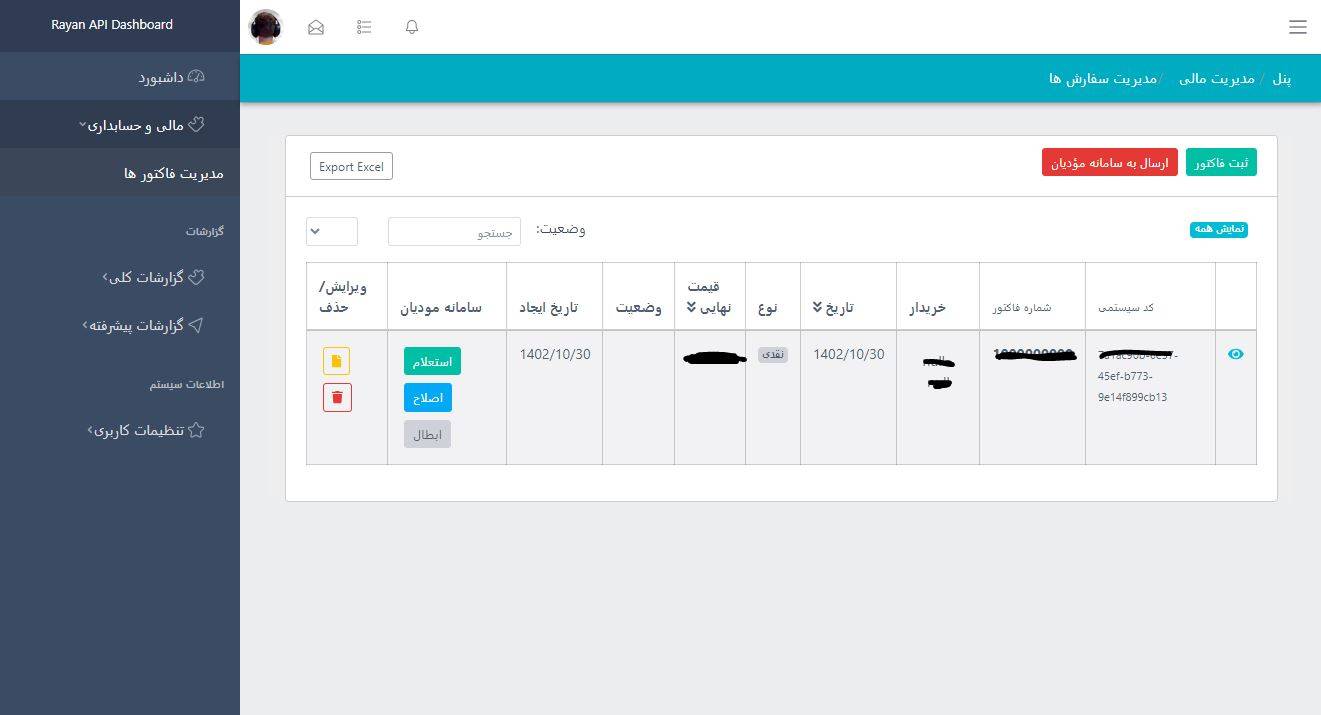
Task: Toggle the hamburger menu icon
Action: pos(1297,27)
